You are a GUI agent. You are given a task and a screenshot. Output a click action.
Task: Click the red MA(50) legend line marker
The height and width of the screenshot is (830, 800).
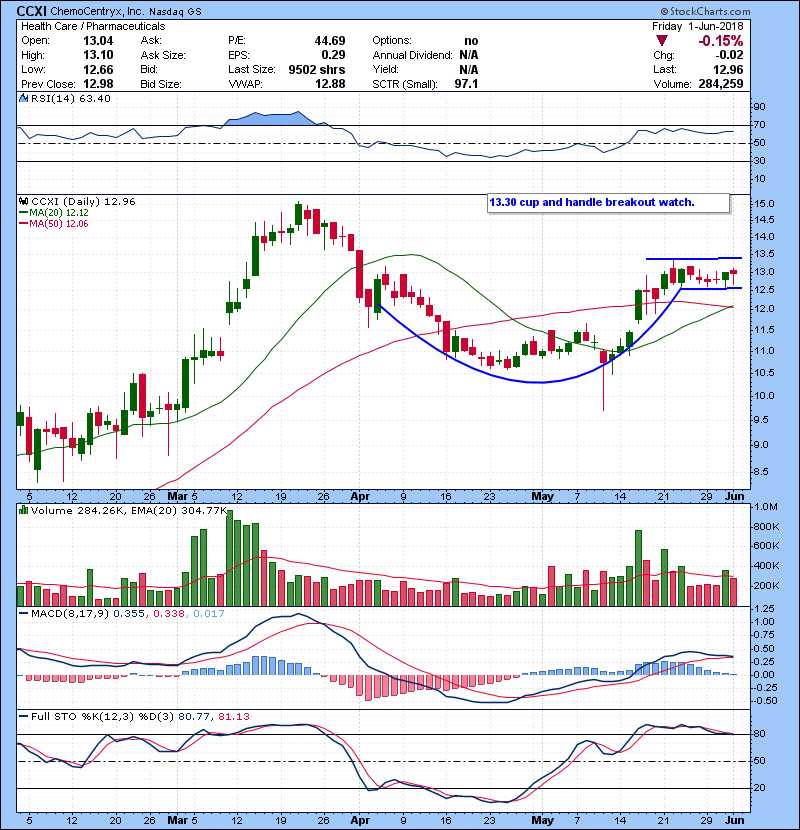pos(23,223)
